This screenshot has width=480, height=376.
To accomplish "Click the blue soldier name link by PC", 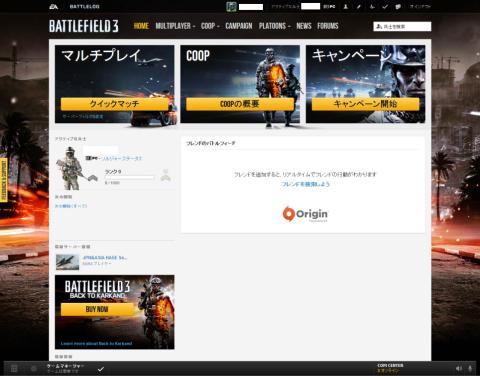I will 121,158.
